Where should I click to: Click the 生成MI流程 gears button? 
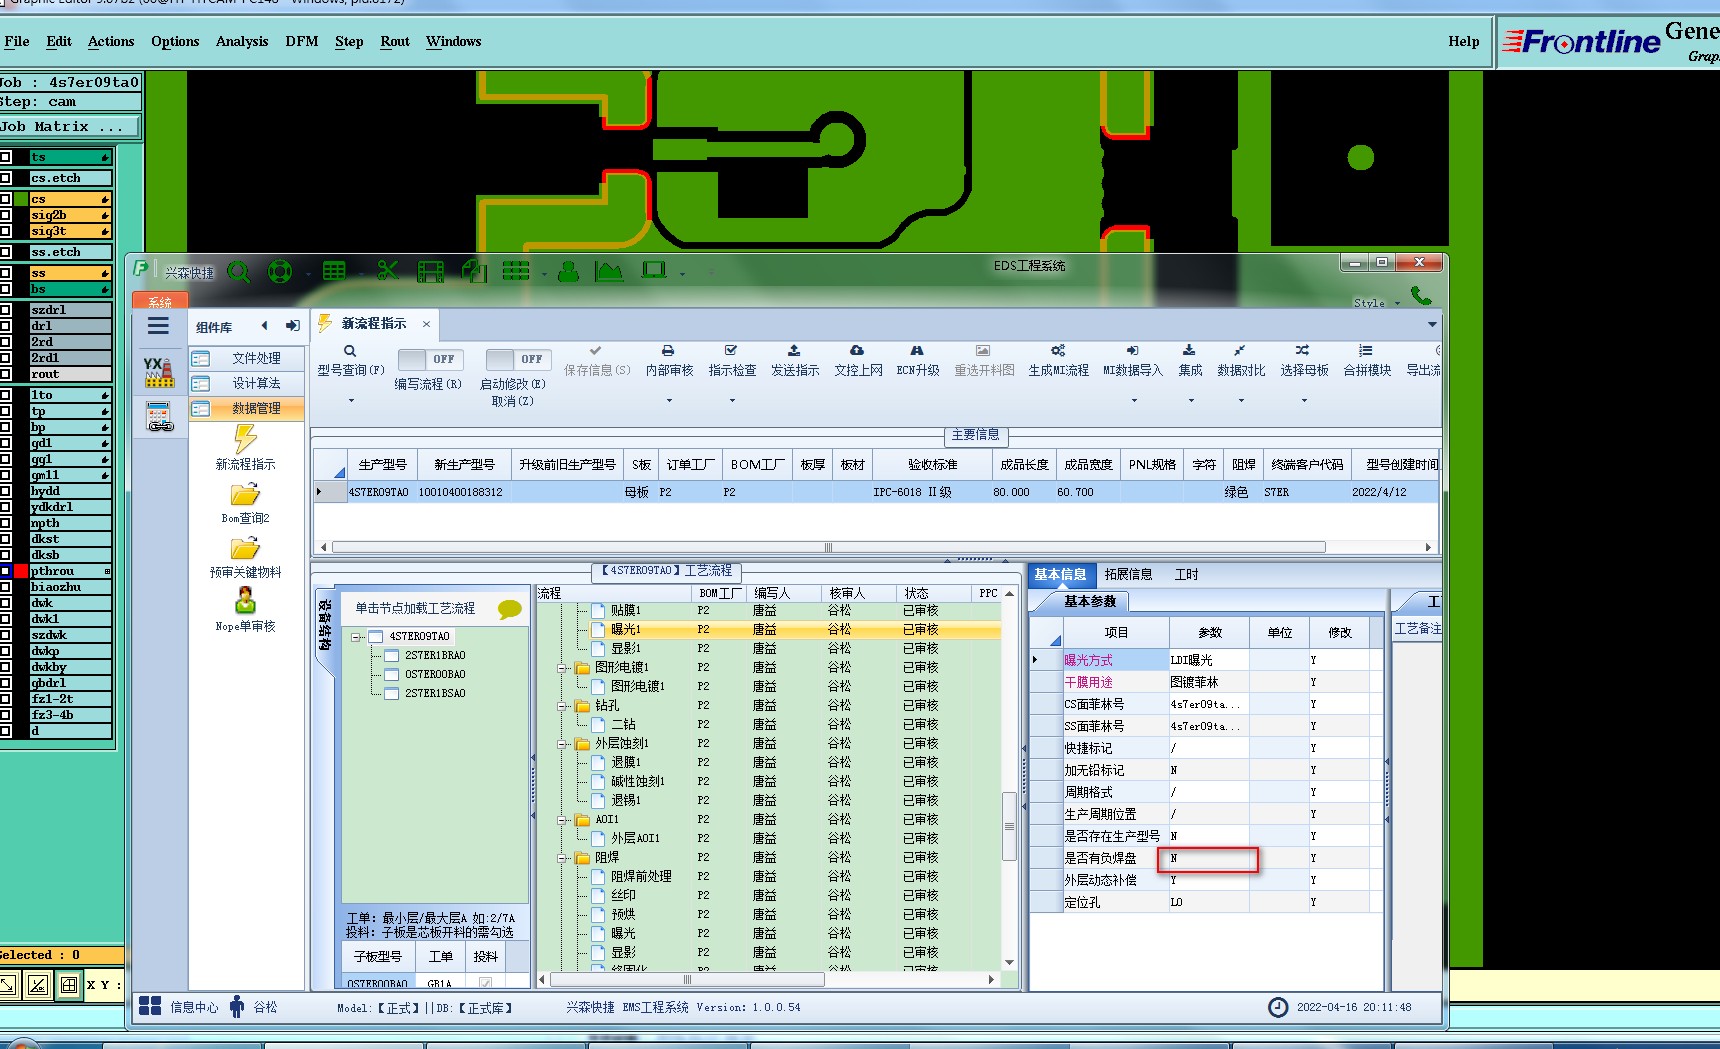tap(1058, 361)
